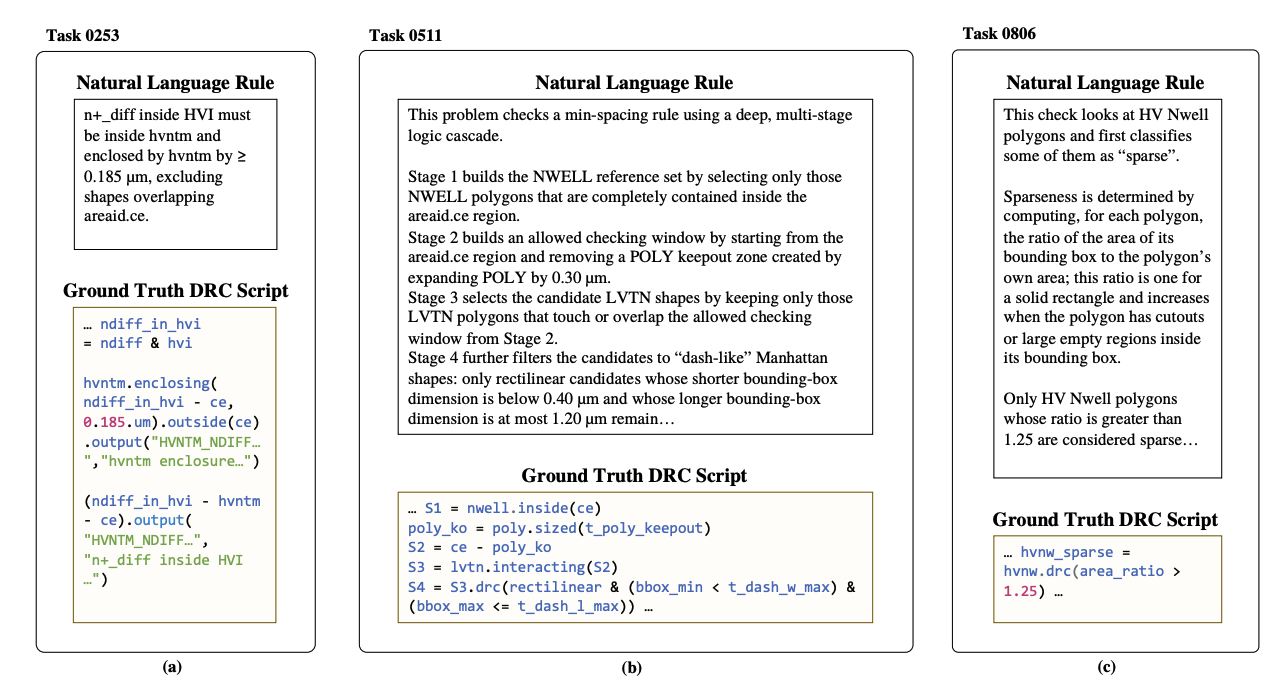Click the "(a)" subfigure label
The image size is (1275, 688).
click(x=172, y=667)
